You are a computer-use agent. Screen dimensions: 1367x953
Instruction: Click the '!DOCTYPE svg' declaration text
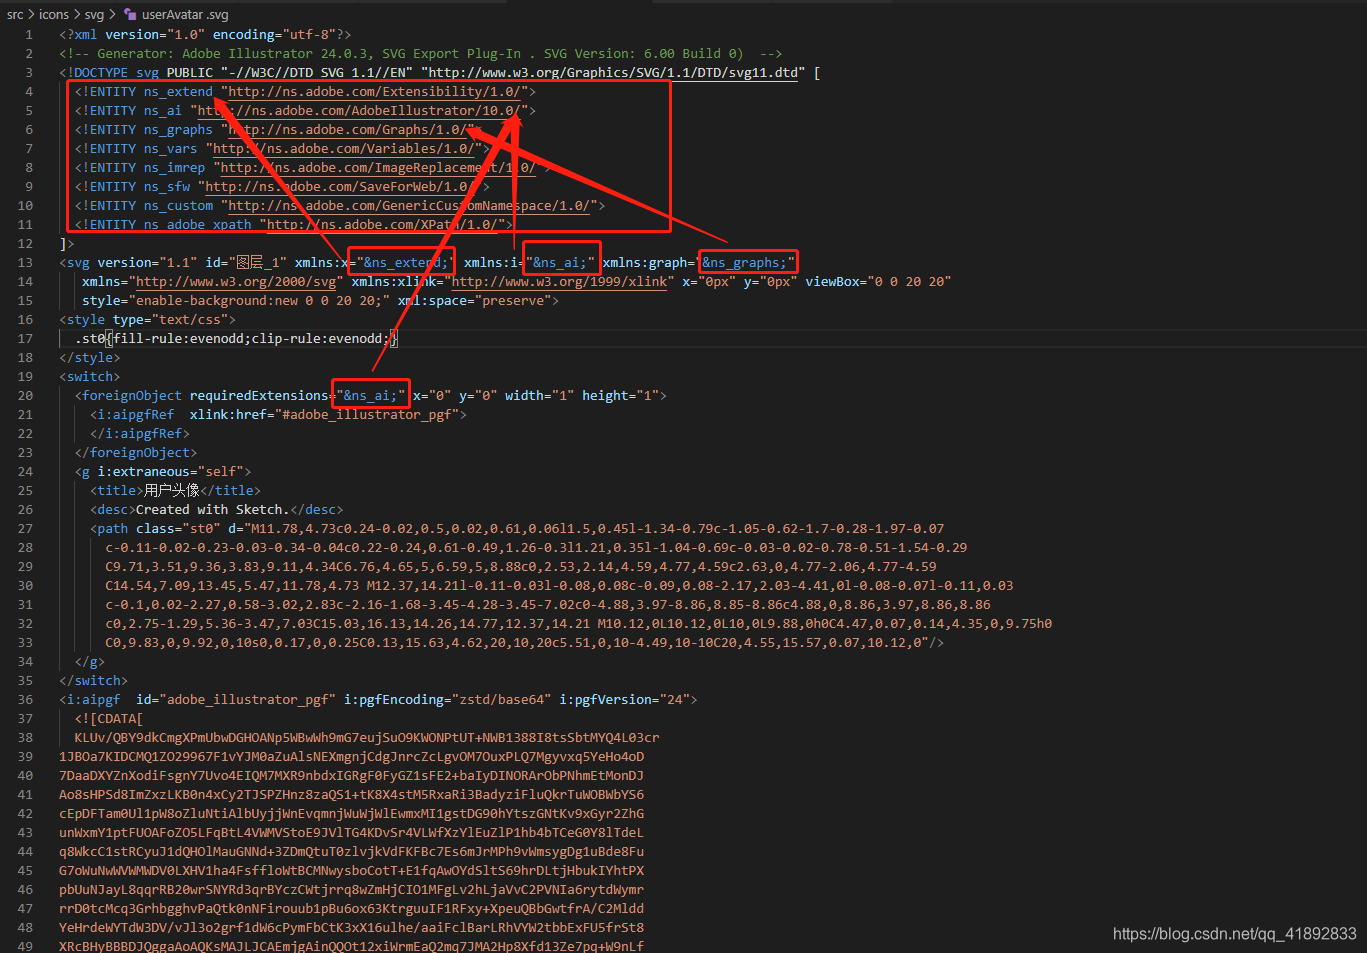[x=113, y=73]
